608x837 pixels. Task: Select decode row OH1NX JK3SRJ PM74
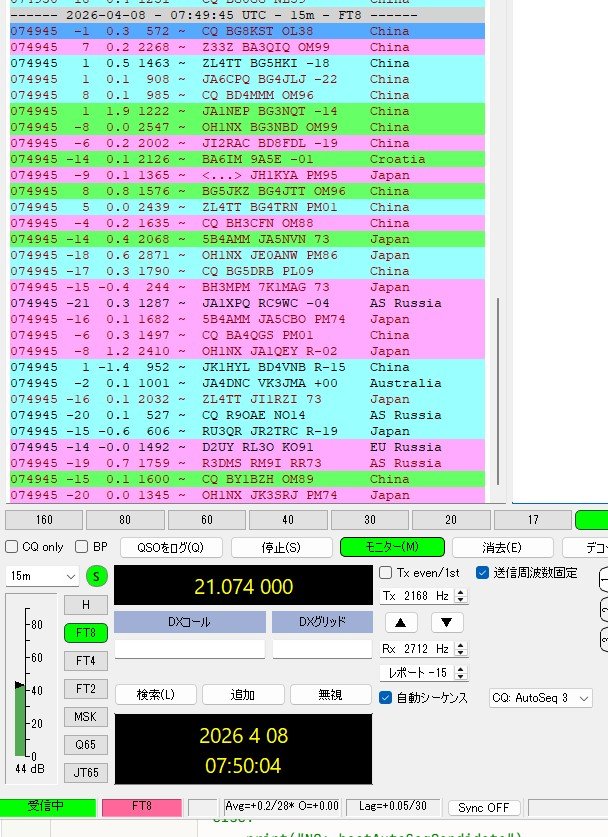pyautogui.click(x=247, y=495)
